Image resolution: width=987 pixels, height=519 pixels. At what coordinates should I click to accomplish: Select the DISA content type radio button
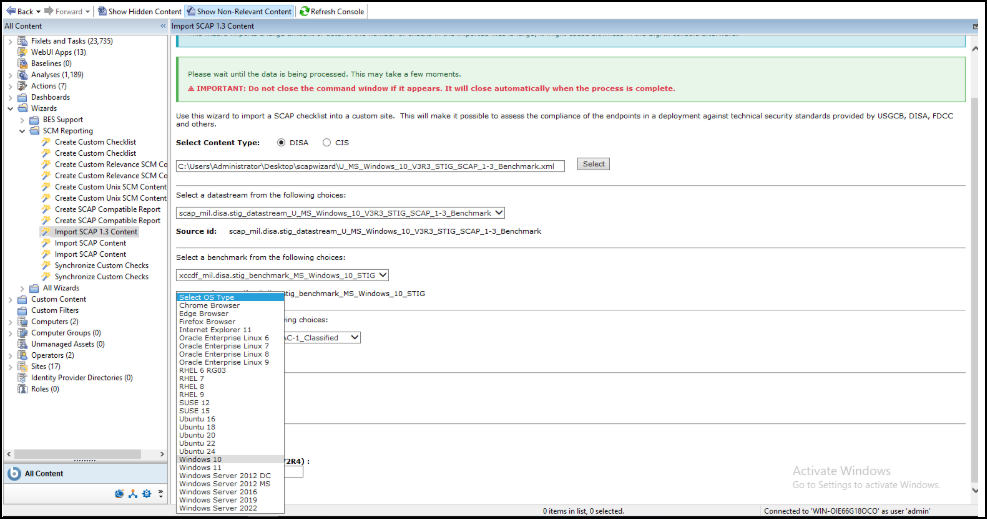[281, 143]
